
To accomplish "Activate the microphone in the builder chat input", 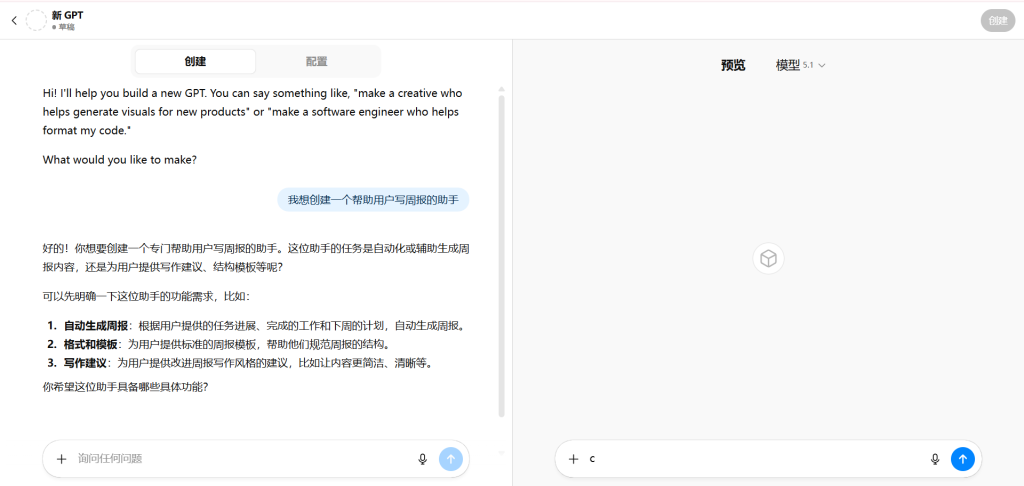I will click(423, 459).
